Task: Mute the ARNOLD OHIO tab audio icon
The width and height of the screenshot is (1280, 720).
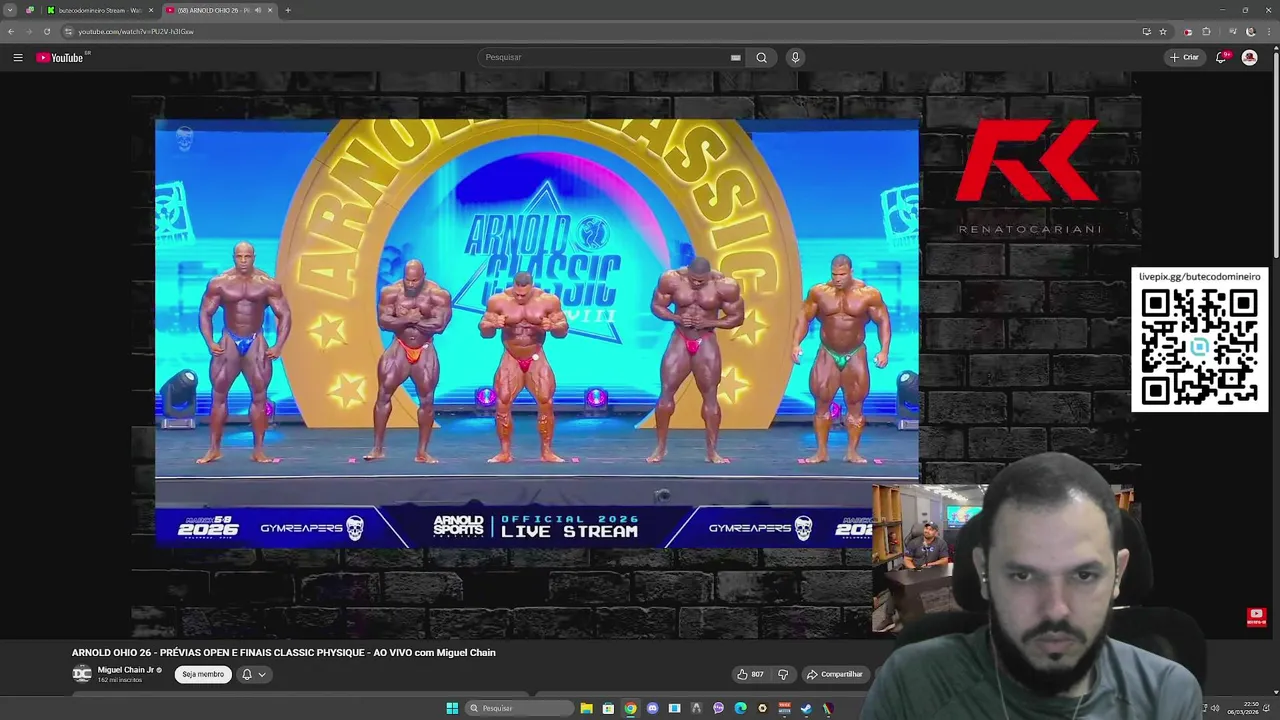Action: click(x=258, y=10)
